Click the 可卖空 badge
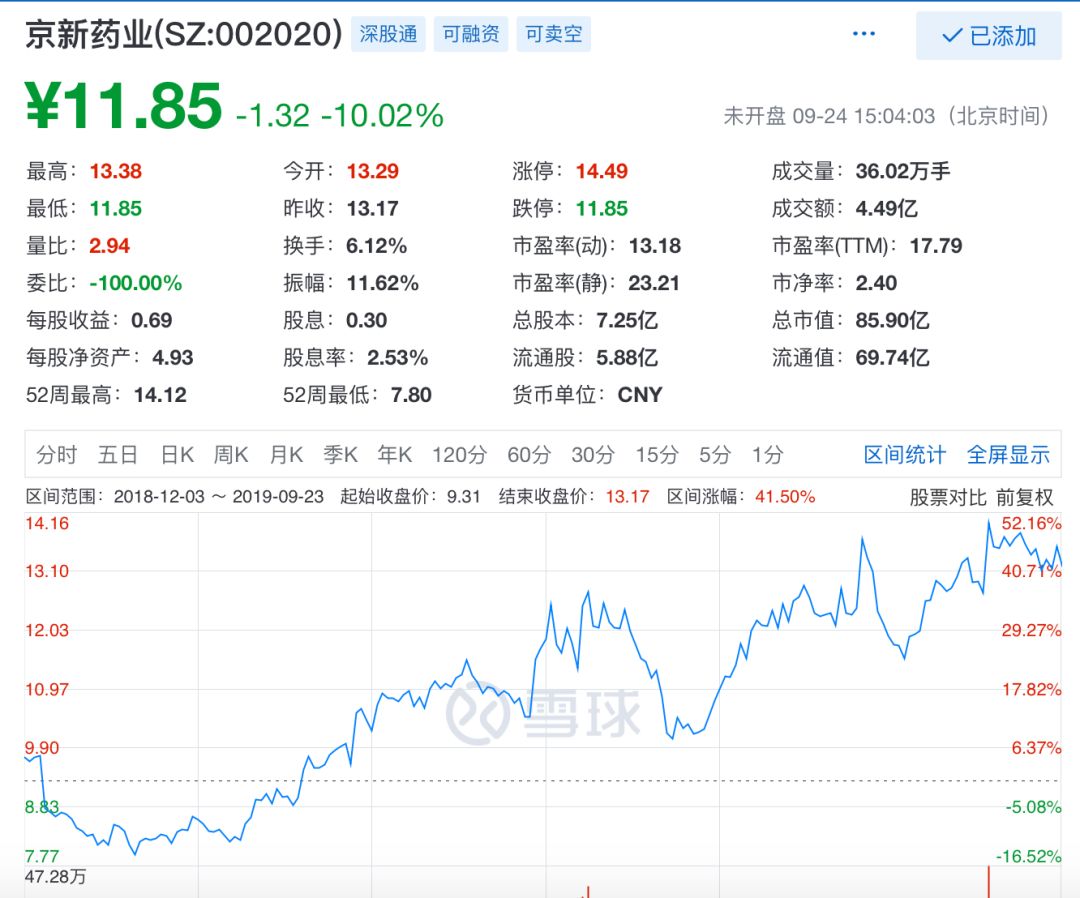 [x=551, y=34]
